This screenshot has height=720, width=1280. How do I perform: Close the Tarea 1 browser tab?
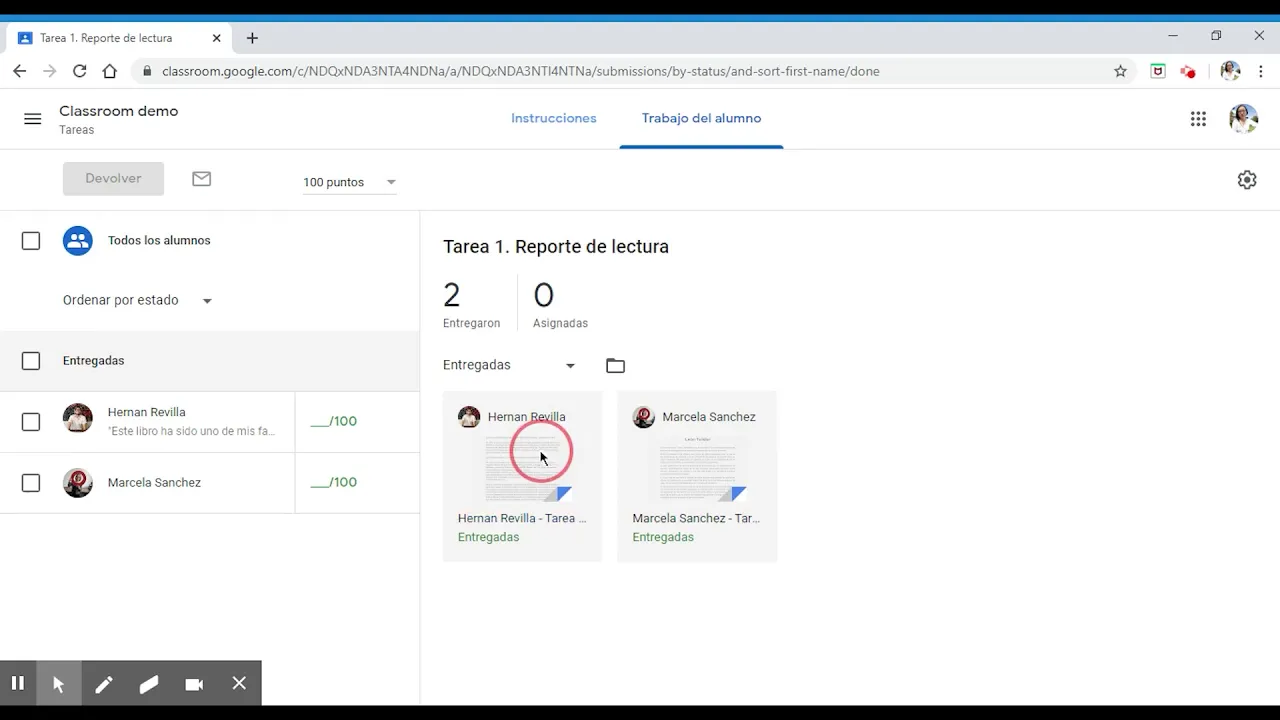tap(217, 38)
